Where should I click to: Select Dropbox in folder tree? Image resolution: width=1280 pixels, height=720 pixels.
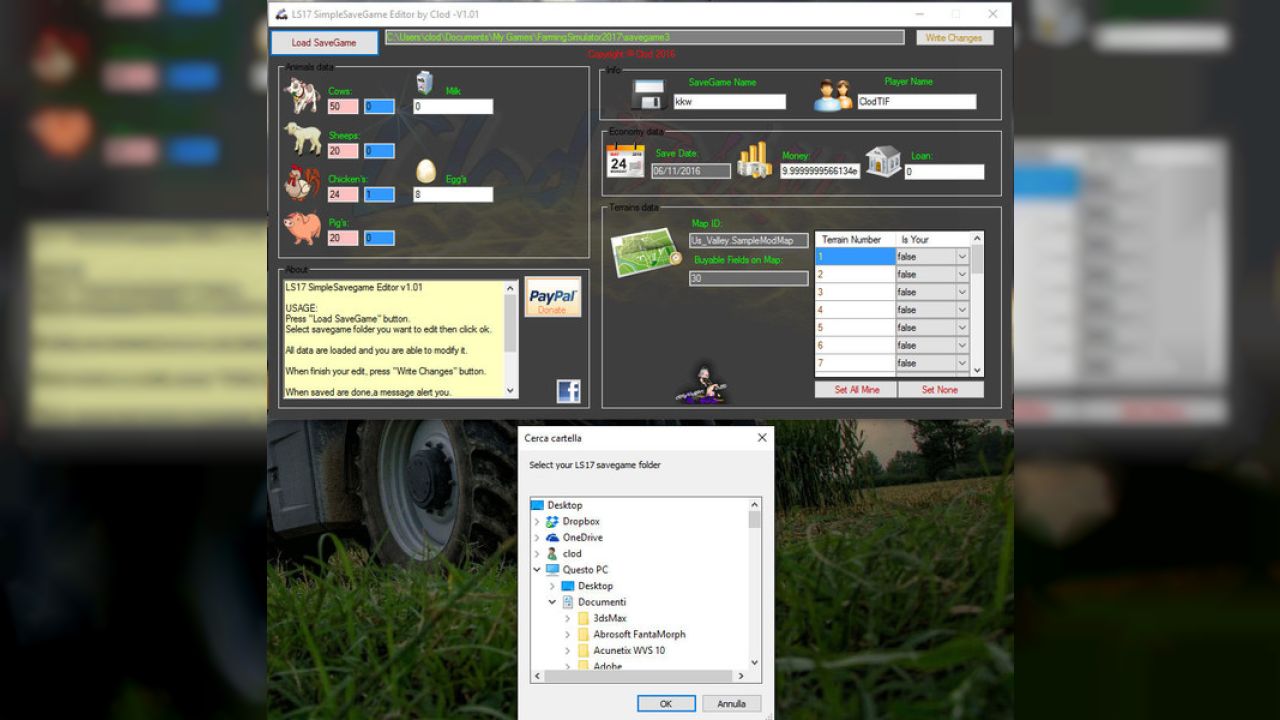pyautogui.click(x=581, y=521)
